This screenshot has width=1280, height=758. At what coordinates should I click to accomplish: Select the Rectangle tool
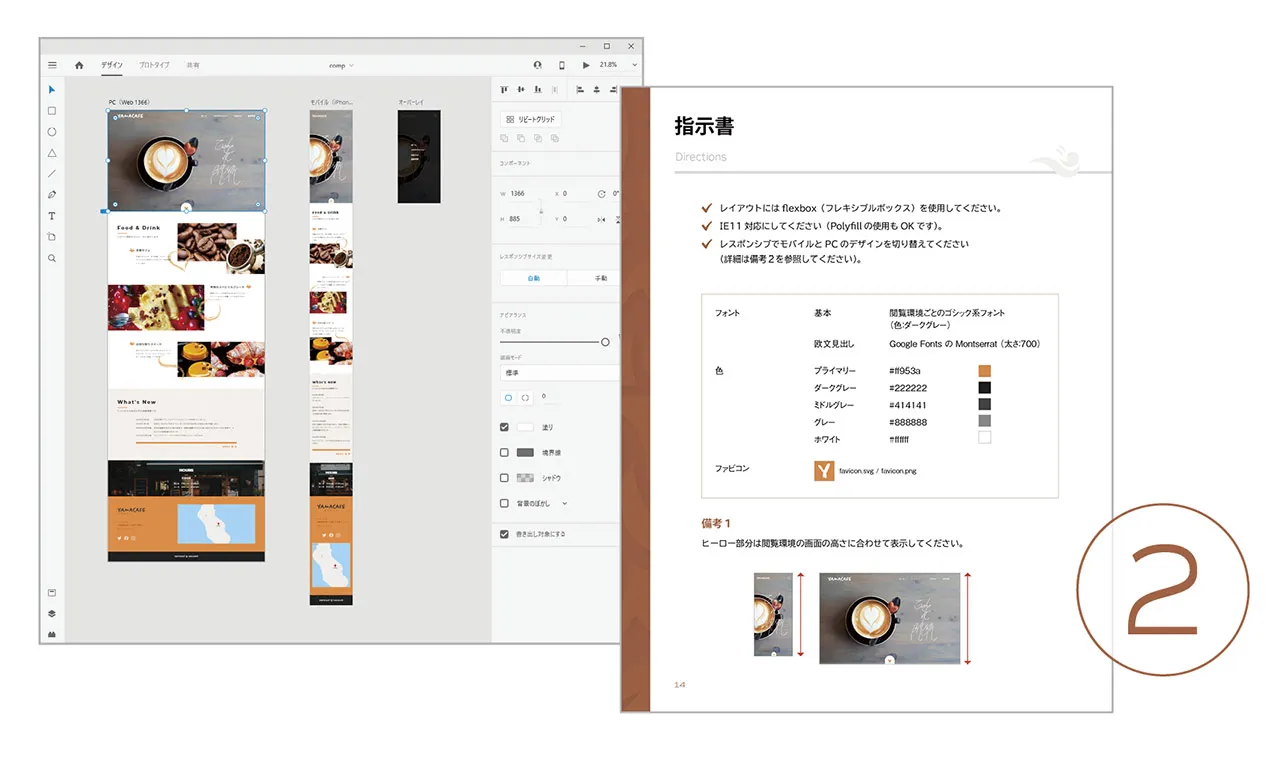pyautogui.click(x=52, y=111)
